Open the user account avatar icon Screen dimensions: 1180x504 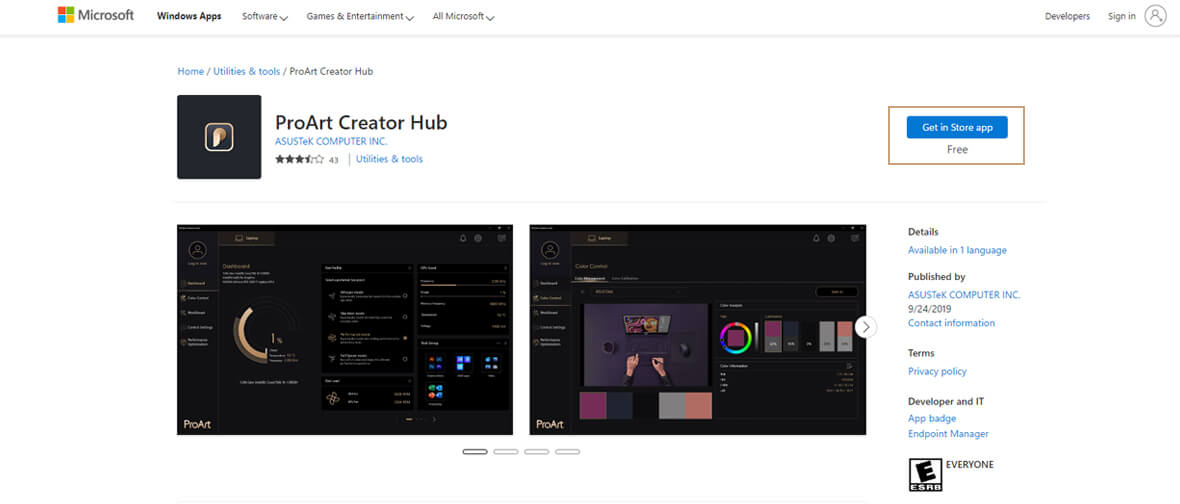point(1155,16)
